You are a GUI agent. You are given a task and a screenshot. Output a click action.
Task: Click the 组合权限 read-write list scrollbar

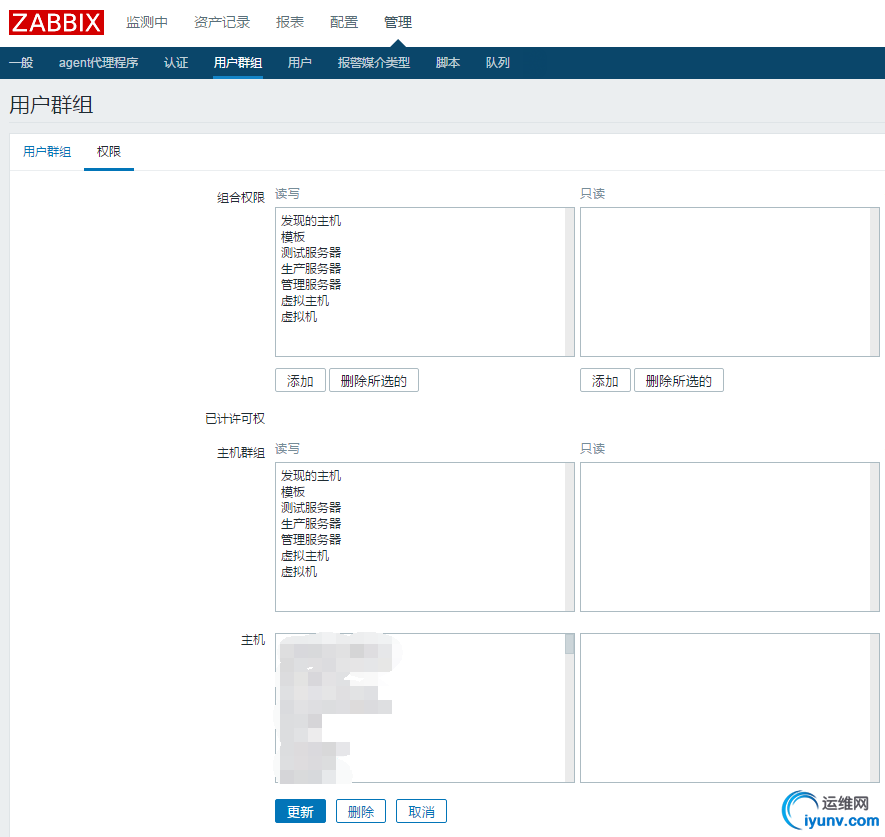click(x=569, y=282)
